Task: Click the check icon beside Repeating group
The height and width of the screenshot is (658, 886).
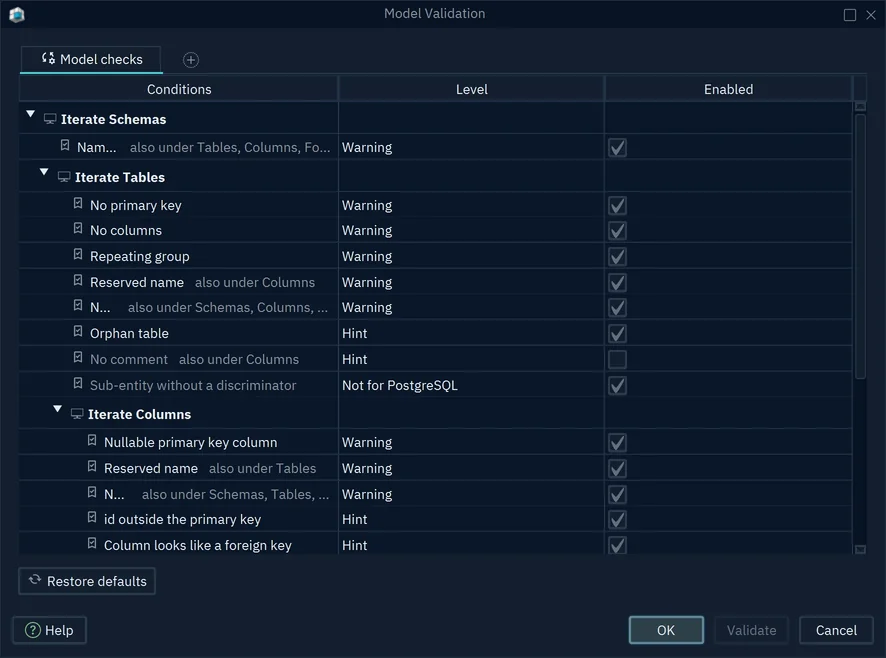Action: coord(78,255)
